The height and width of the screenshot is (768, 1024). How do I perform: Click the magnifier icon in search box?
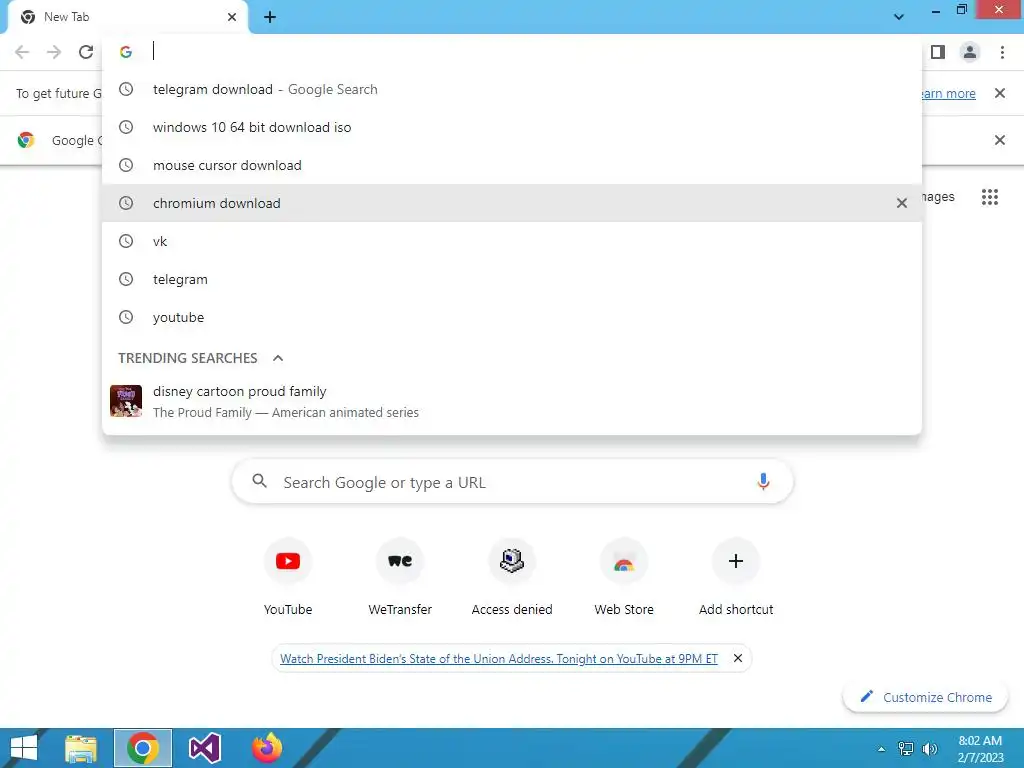pos(259,481)
